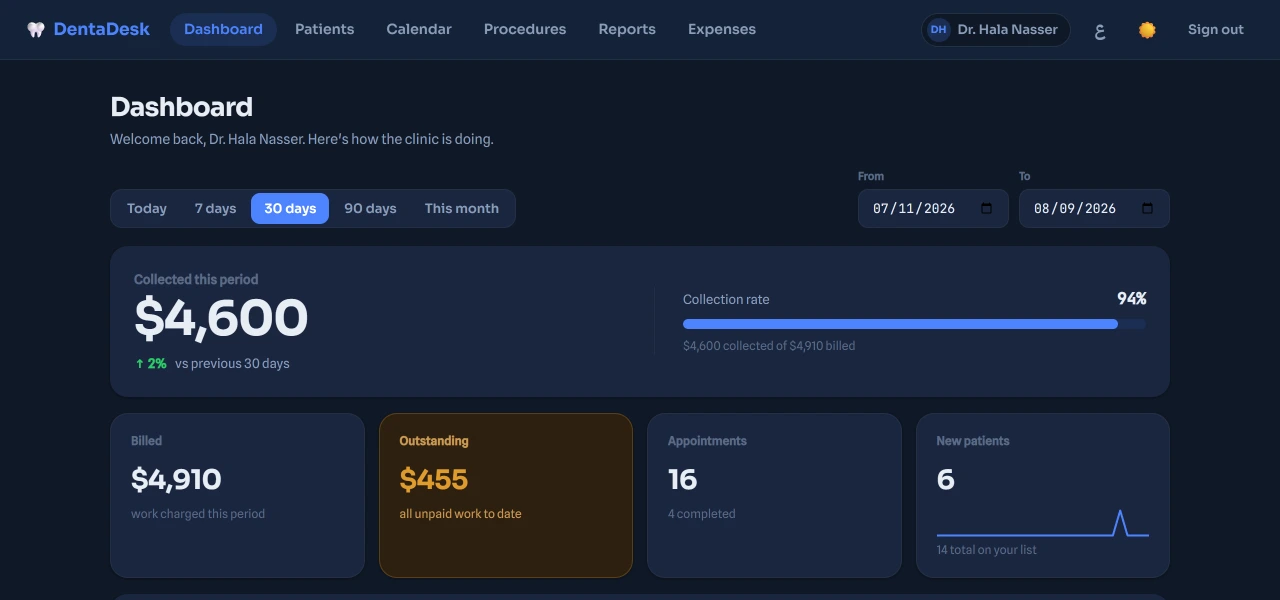Select the Today range filter
1280x600 pixels.
(x=147, y=209)
